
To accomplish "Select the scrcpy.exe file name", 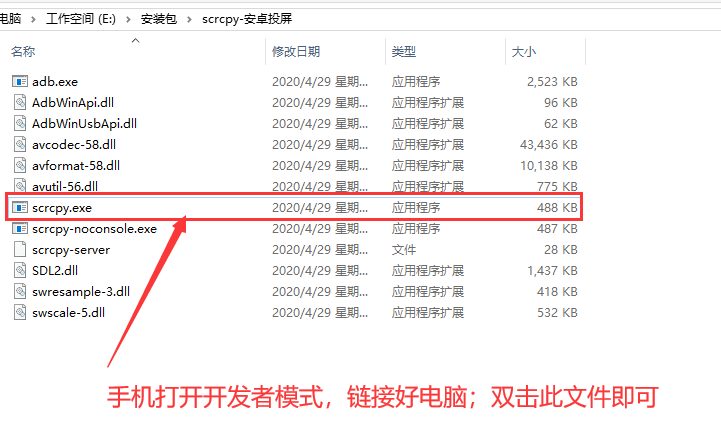I will pyautogui.click(x=62, y=208).
